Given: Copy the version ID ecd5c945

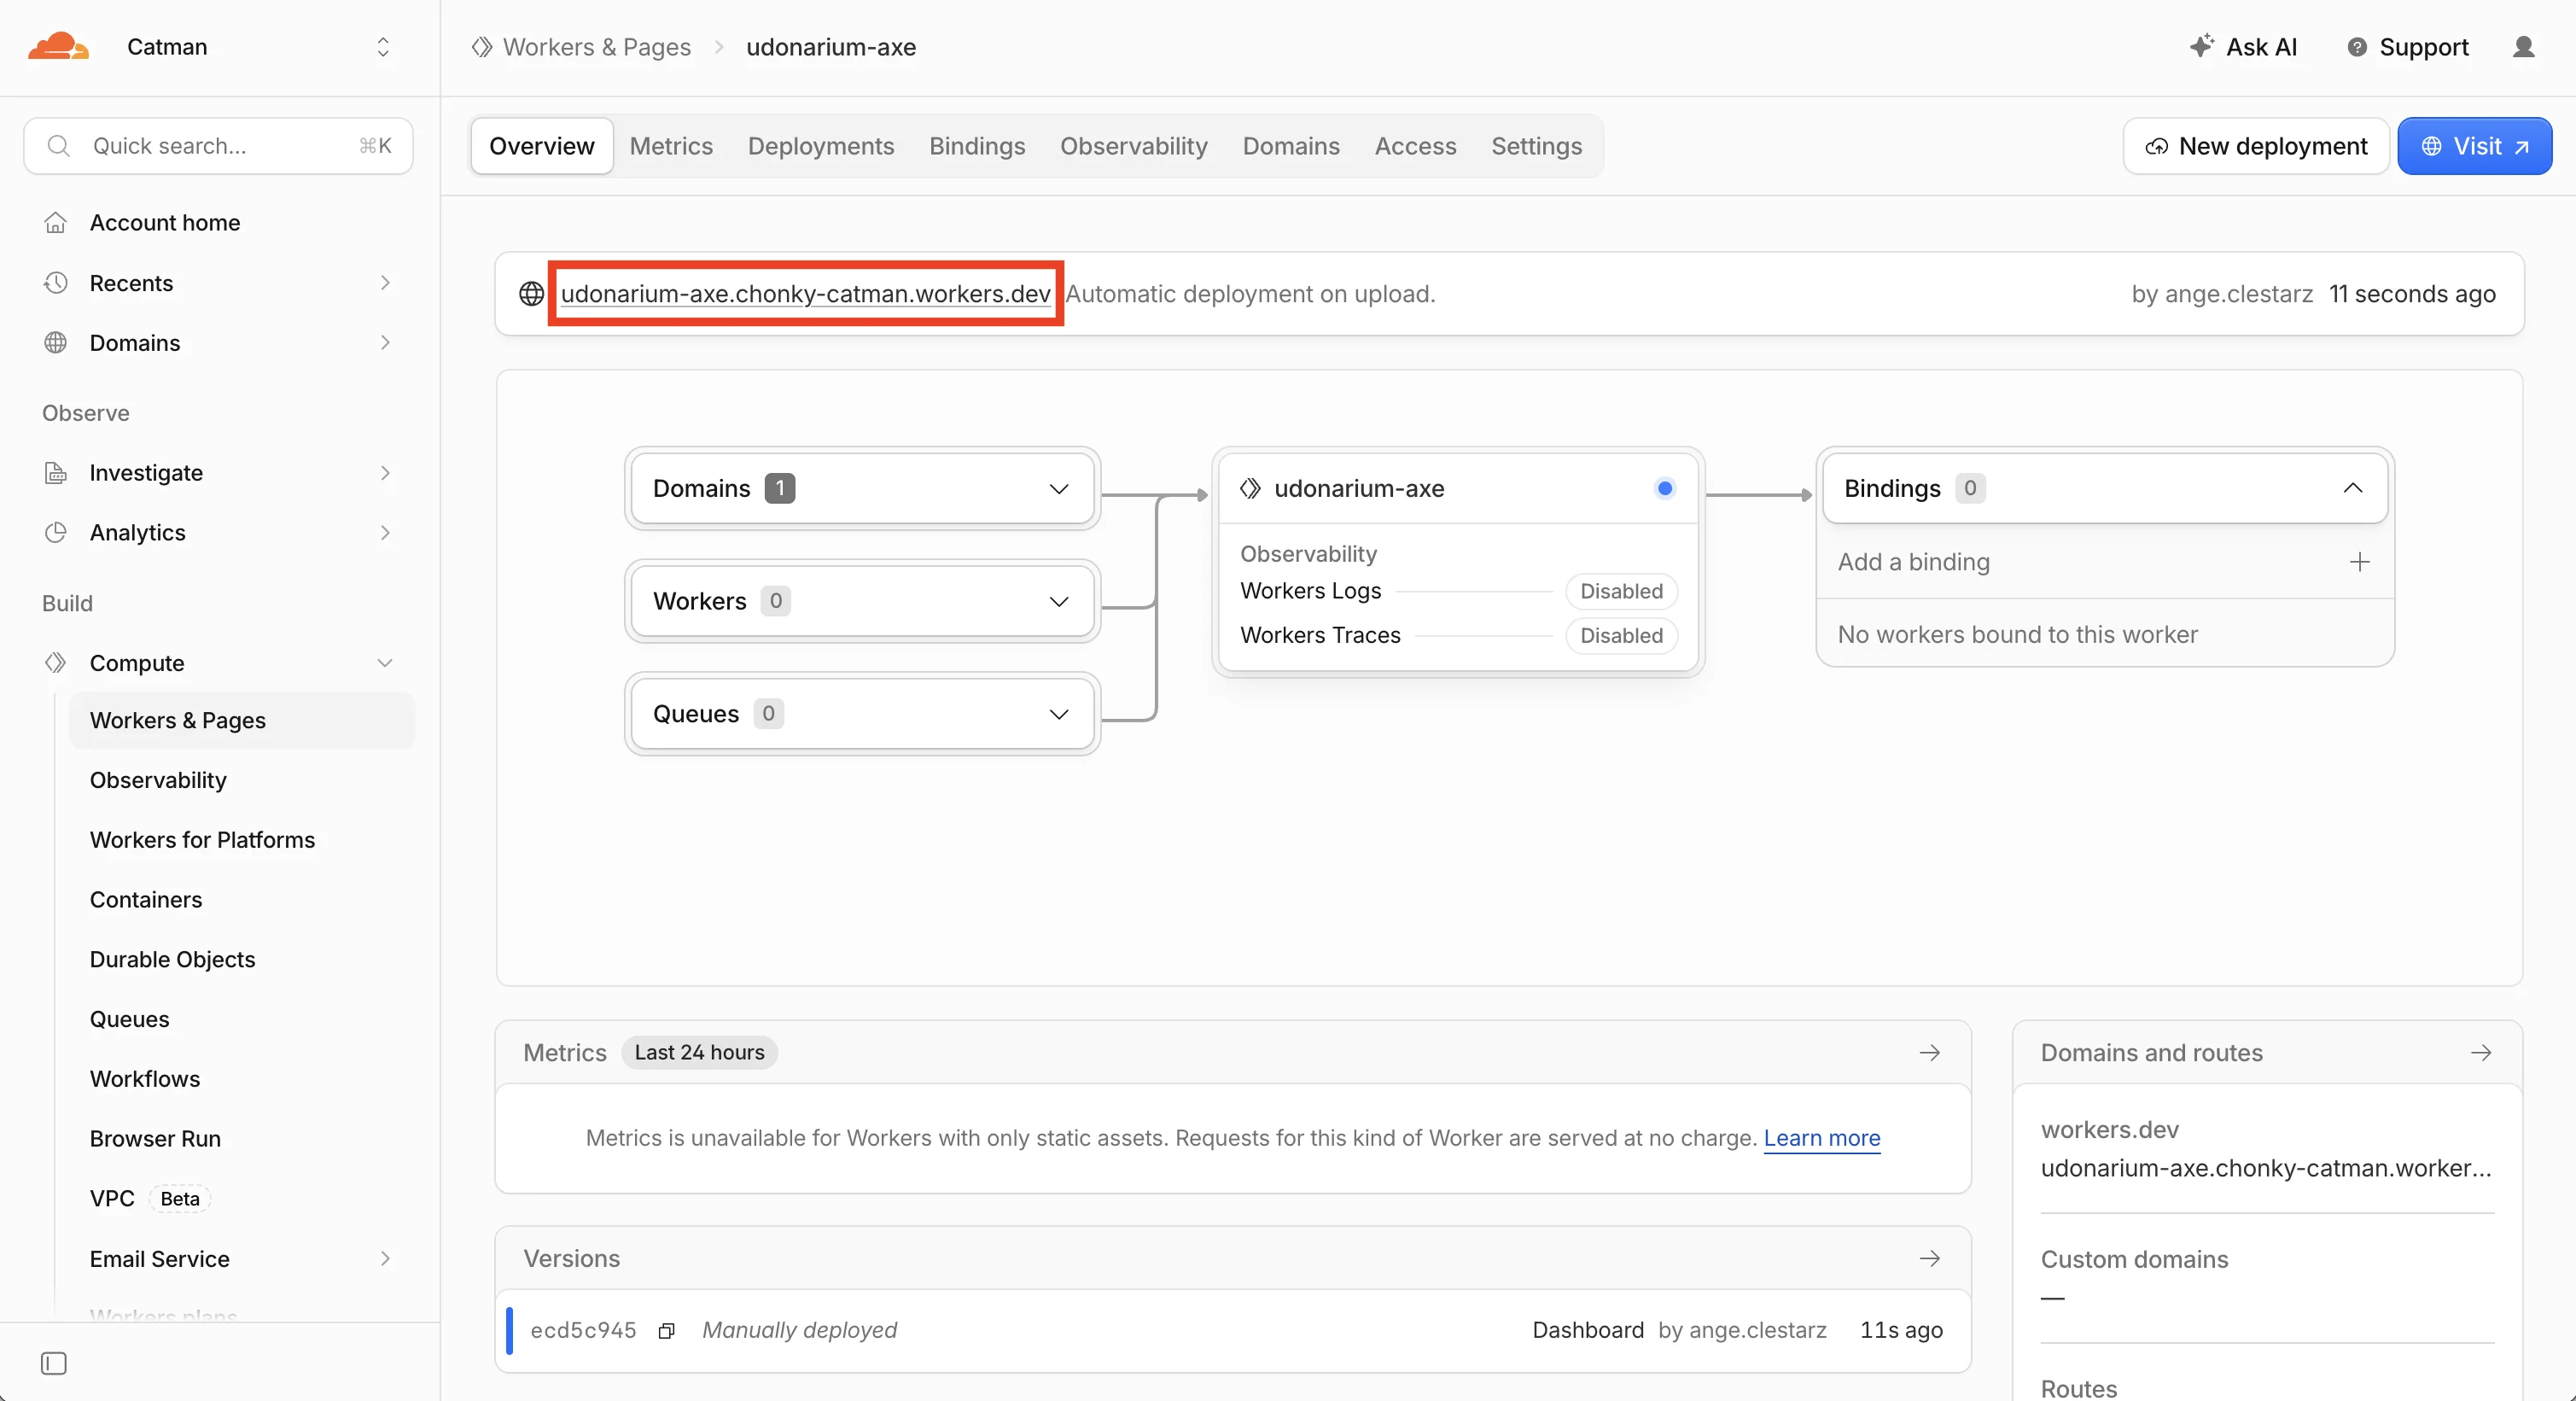Looking at the screenshot, I should point(666,1331).
